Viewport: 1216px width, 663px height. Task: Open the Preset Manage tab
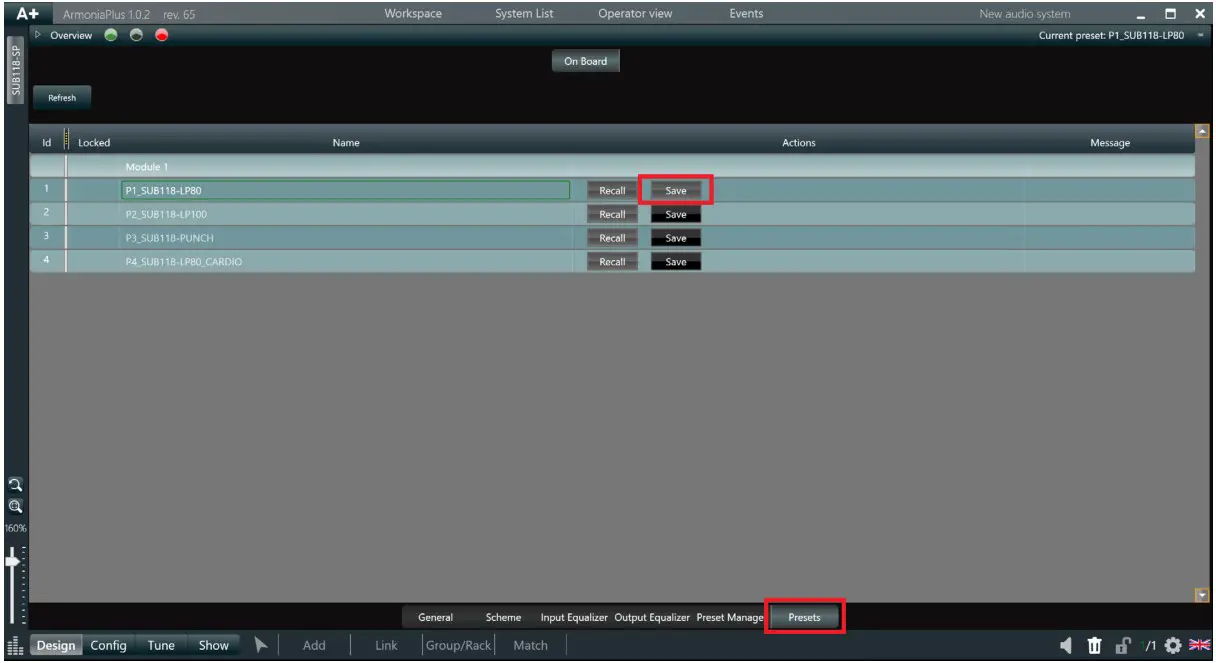730,617
